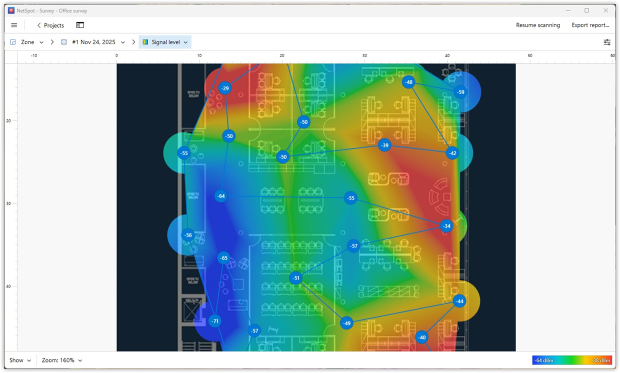This screenshot has height=373, width=620.
Task: Select the -57 point below -34
Action: pyautogui.click(x=353, y=246)
